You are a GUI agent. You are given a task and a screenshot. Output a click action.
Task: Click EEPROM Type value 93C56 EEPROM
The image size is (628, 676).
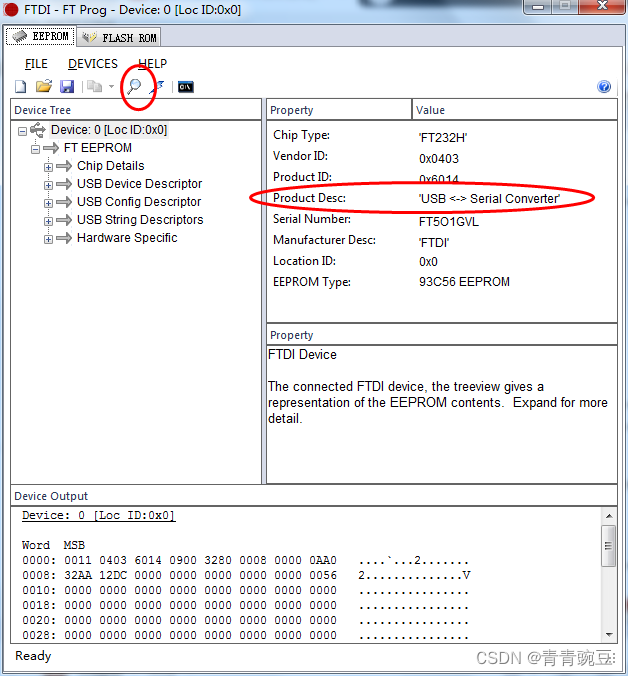coord(464,282)
